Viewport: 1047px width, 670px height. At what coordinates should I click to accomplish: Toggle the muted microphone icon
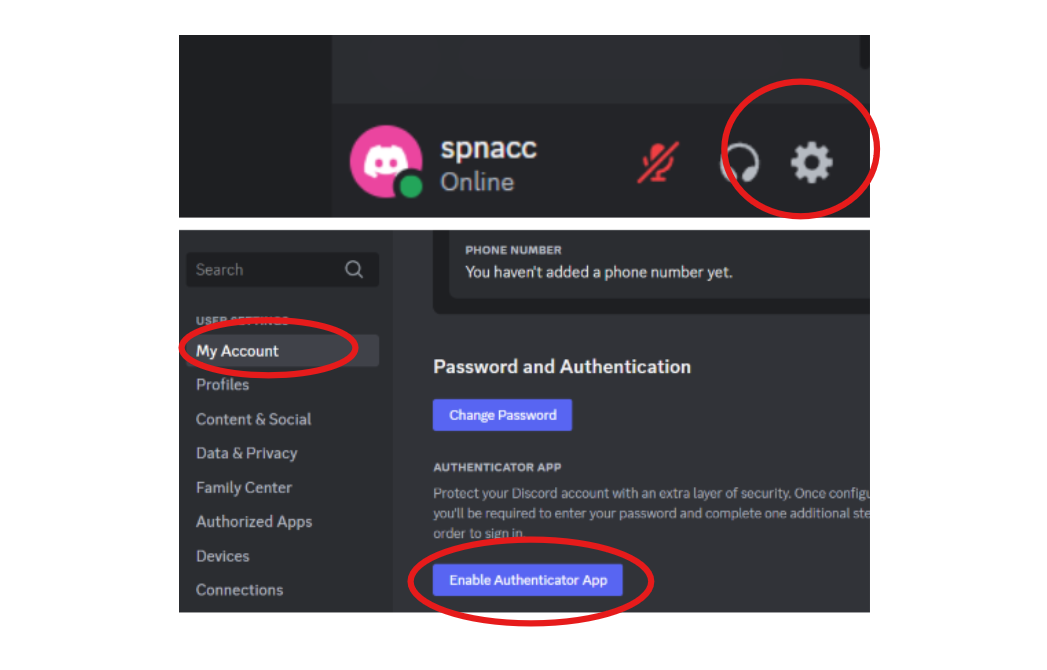[658, 162]
